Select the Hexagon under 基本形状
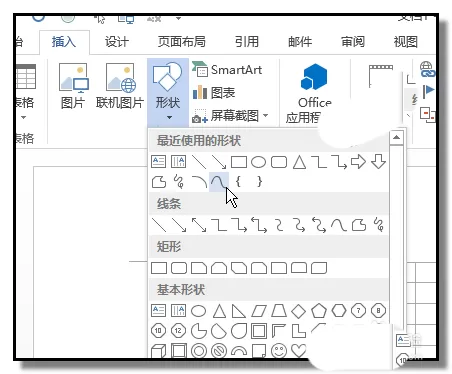452x374 pixels. point(339,311)
